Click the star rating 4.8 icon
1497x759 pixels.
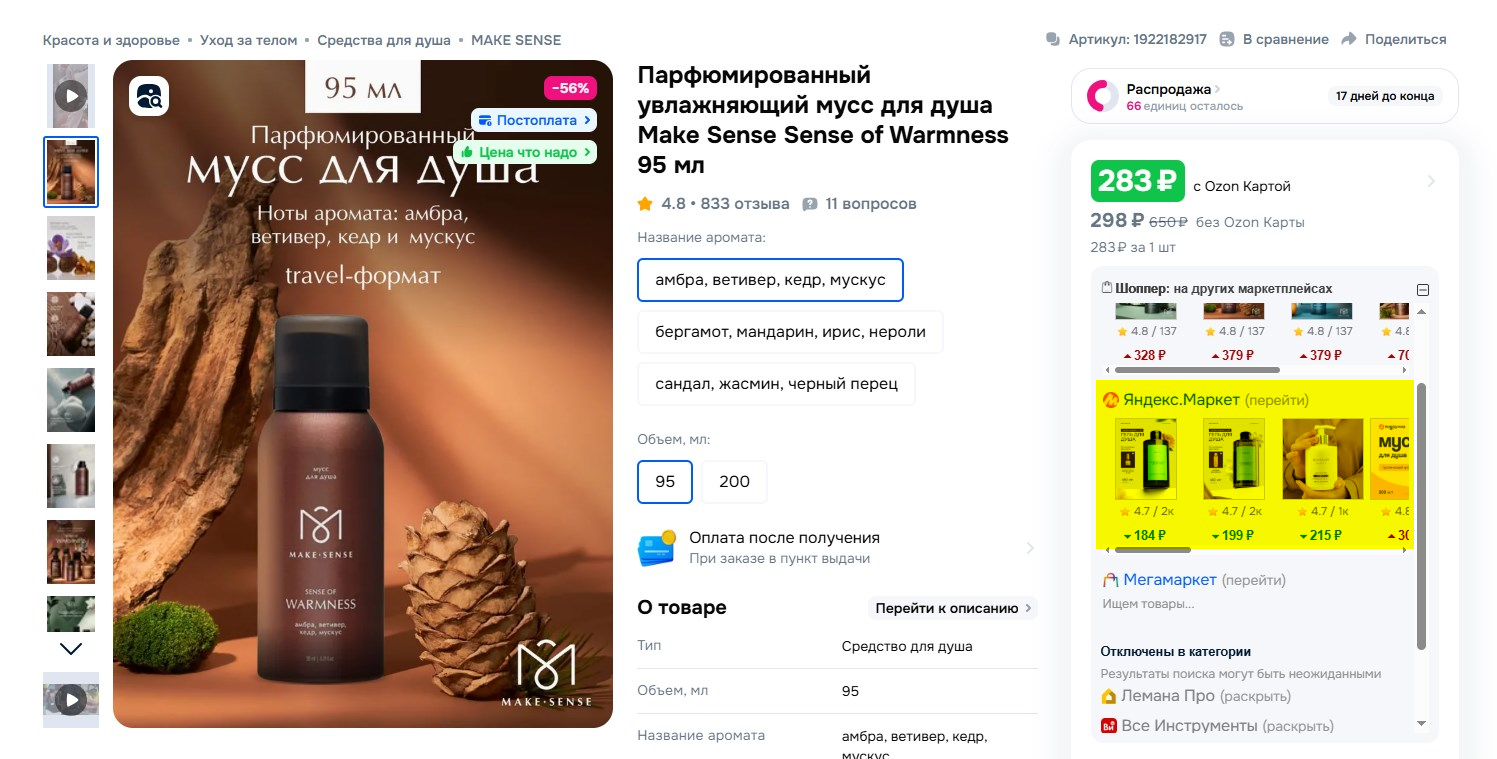[645, 204]
